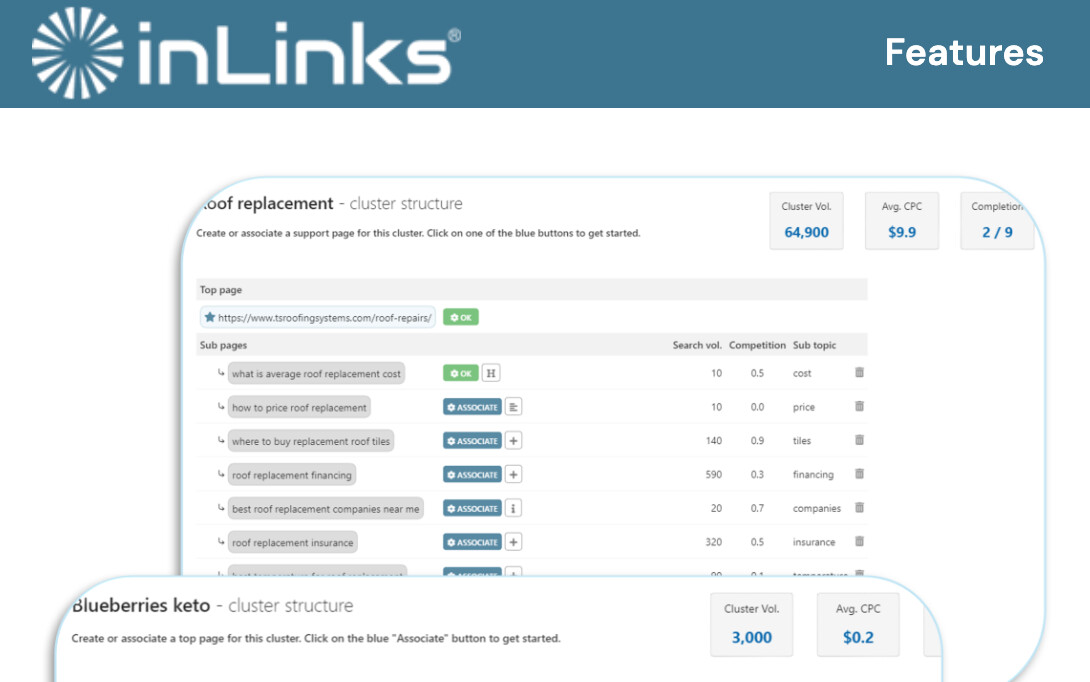The image size is (1090, 682).
Task: Click the search volume value '140'
Action: click(x=713, y=441)
